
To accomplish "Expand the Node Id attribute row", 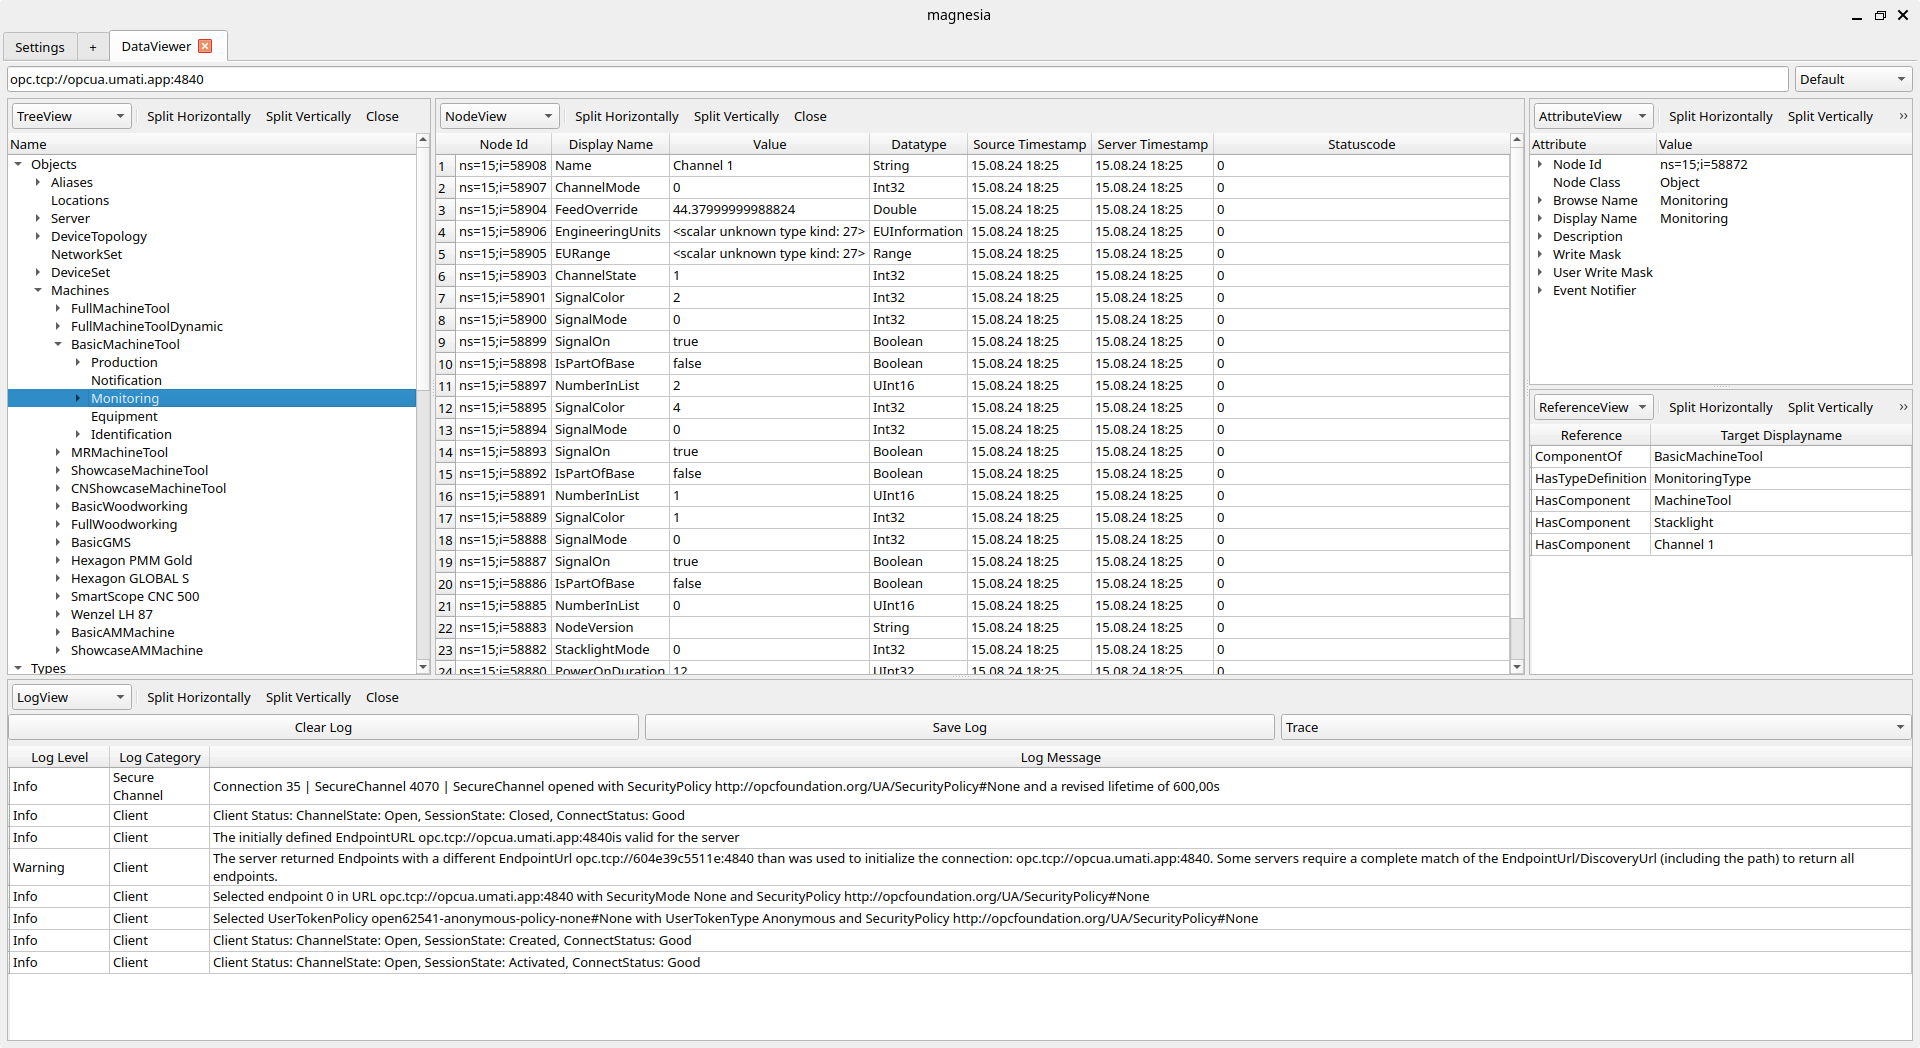I will tap(1540, 165).
